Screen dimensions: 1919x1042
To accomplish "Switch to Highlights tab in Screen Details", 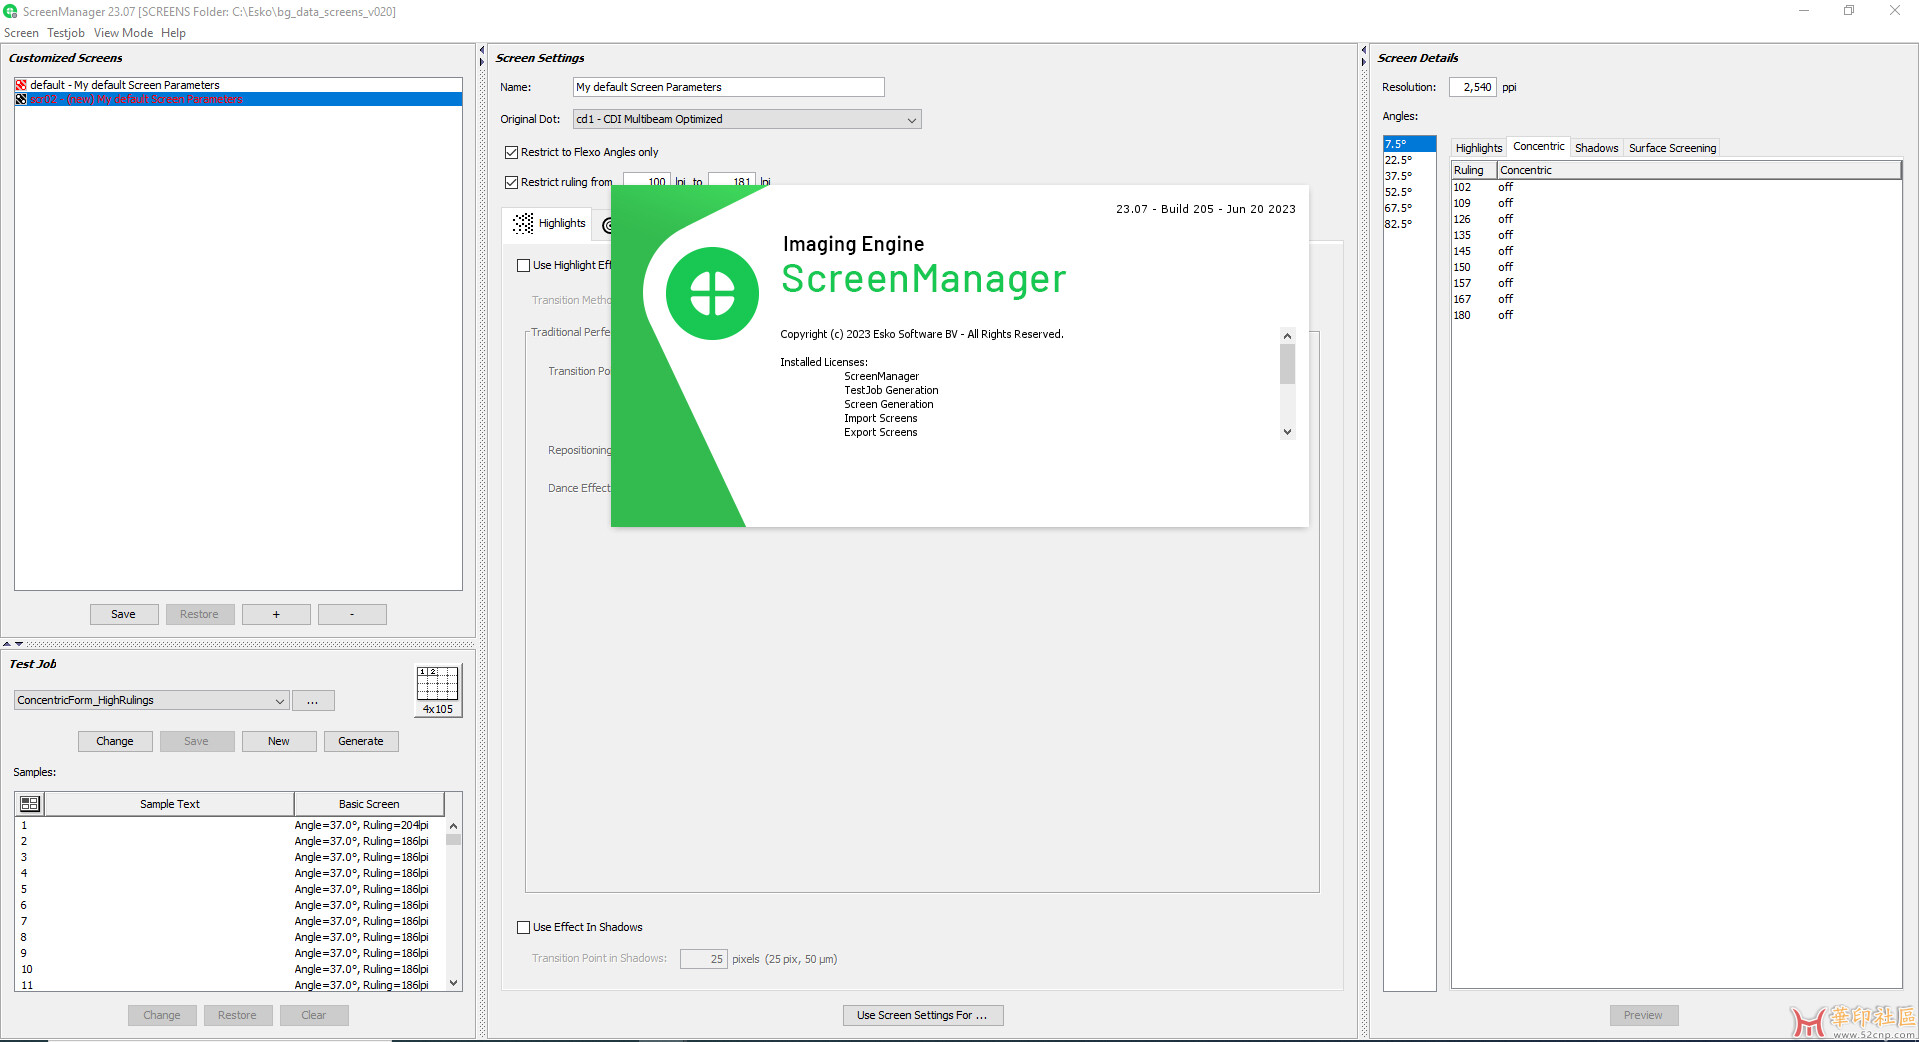I will (x=1478, y=148).
